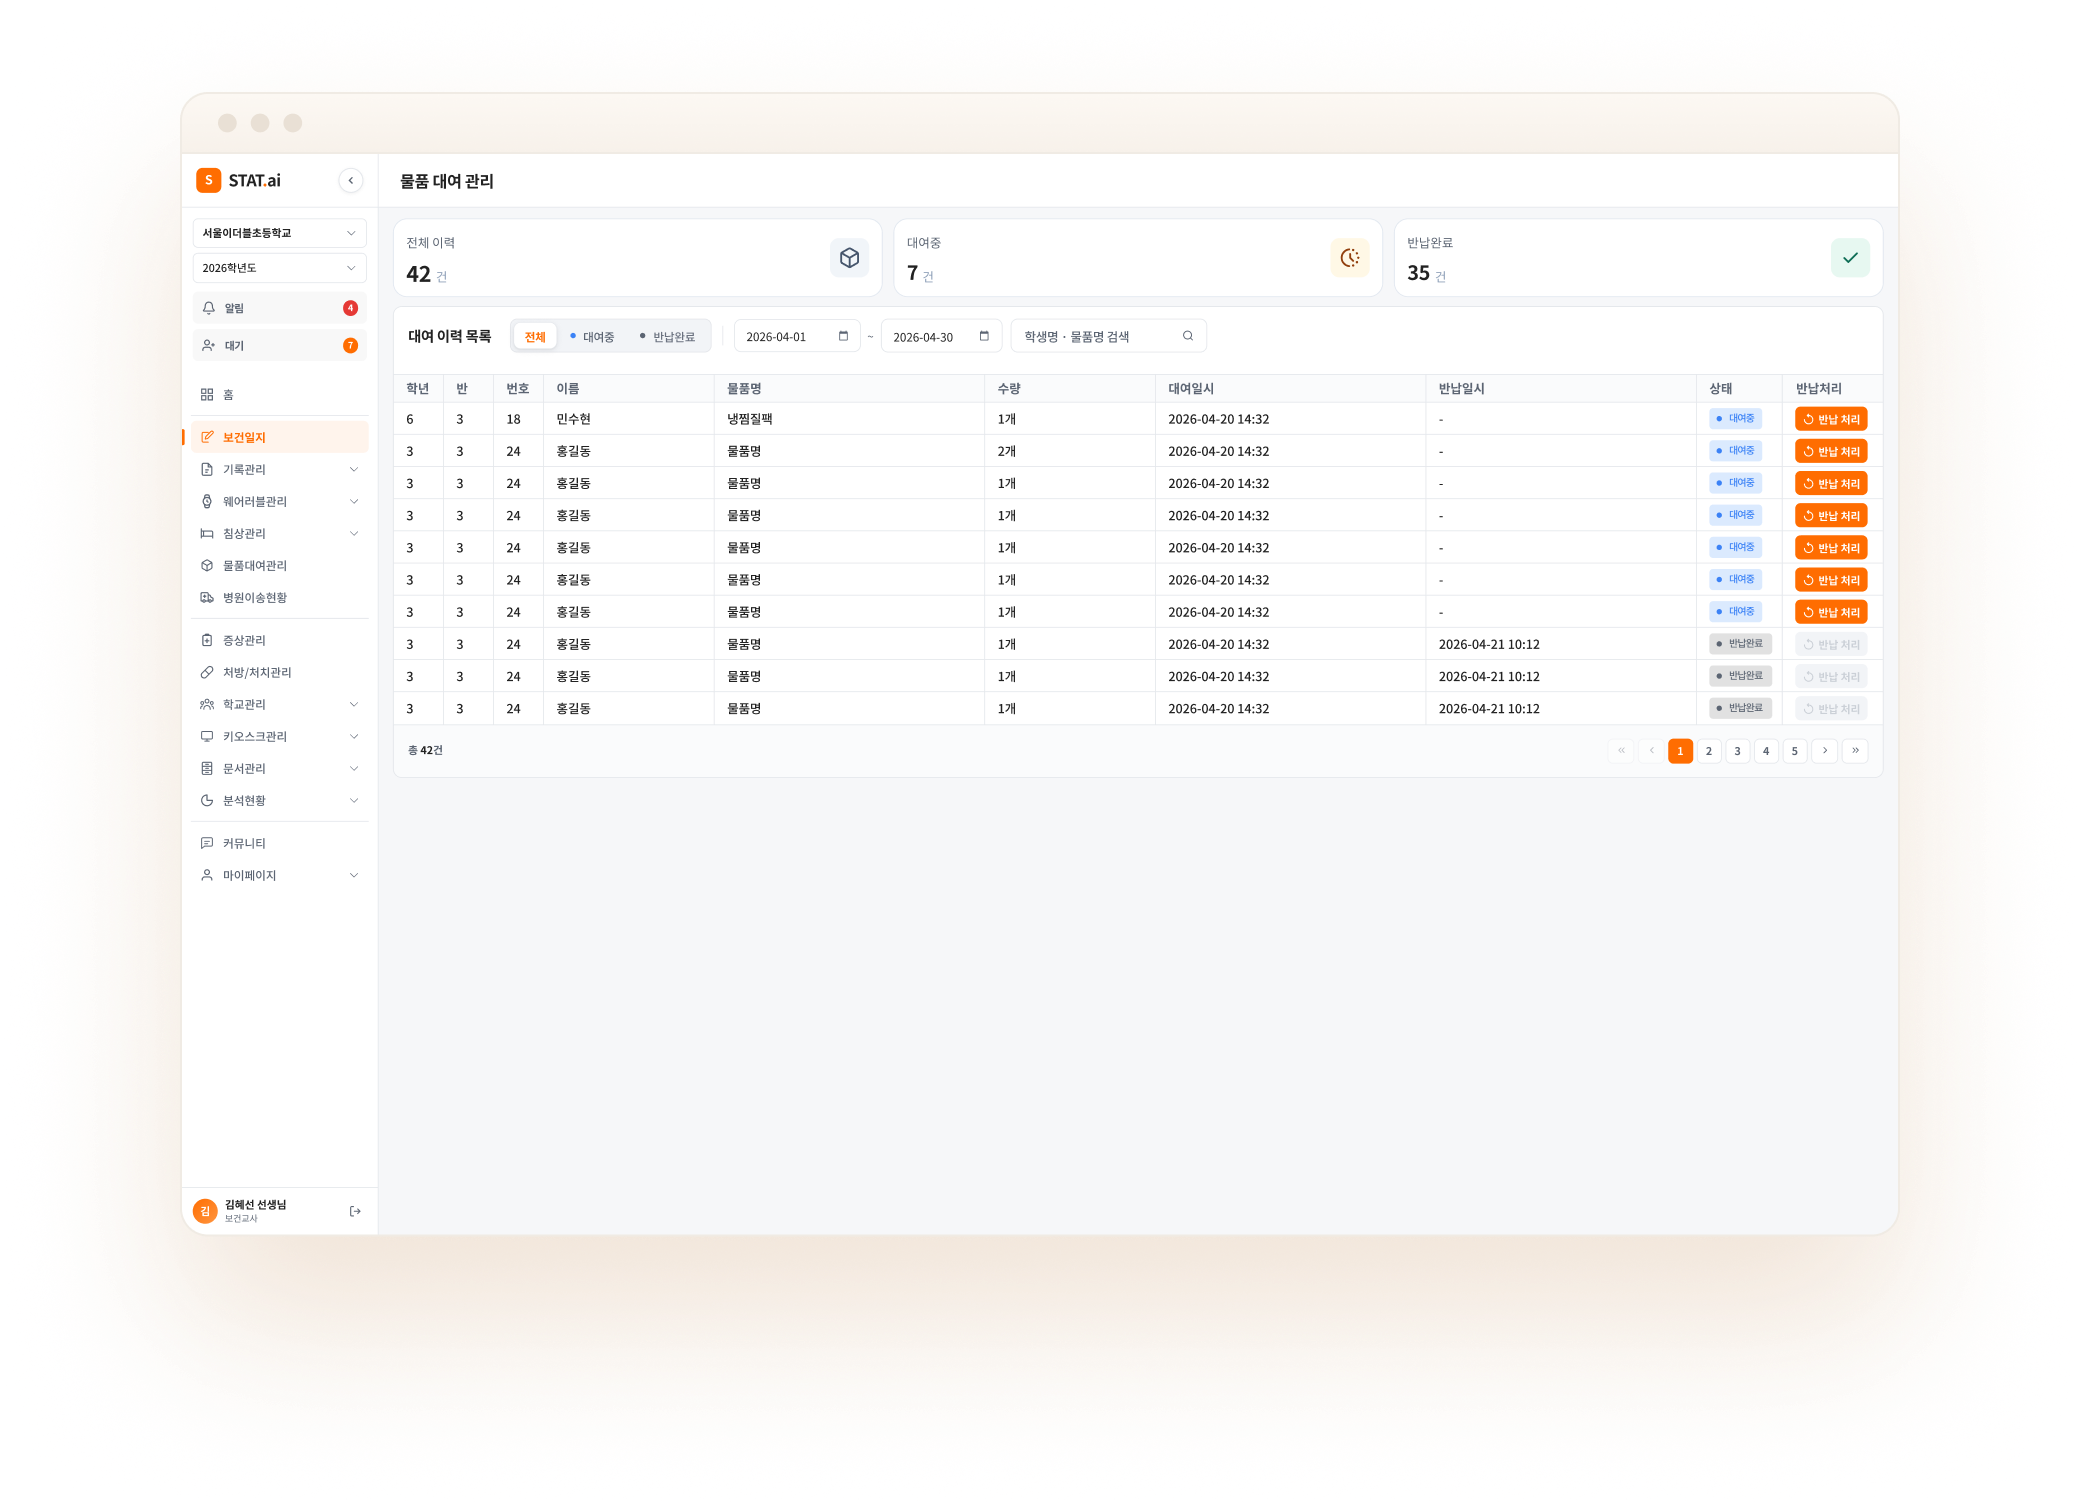Open calendar for end date 2026-04-30

[x=984, y=336]
